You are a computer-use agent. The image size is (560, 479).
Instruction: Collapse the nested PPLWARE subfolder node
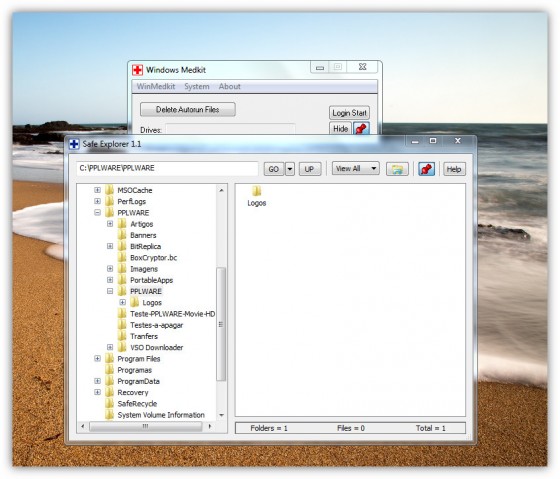[x=110, y=291]
